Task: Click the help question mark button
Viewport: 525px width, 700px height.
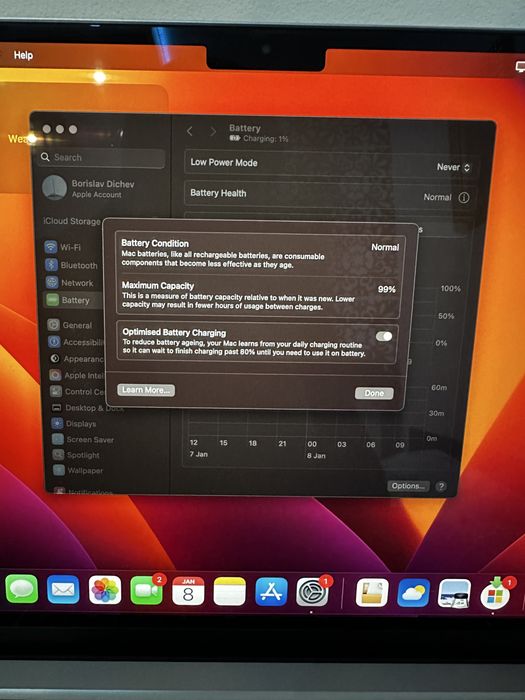Action: (441, 486)
